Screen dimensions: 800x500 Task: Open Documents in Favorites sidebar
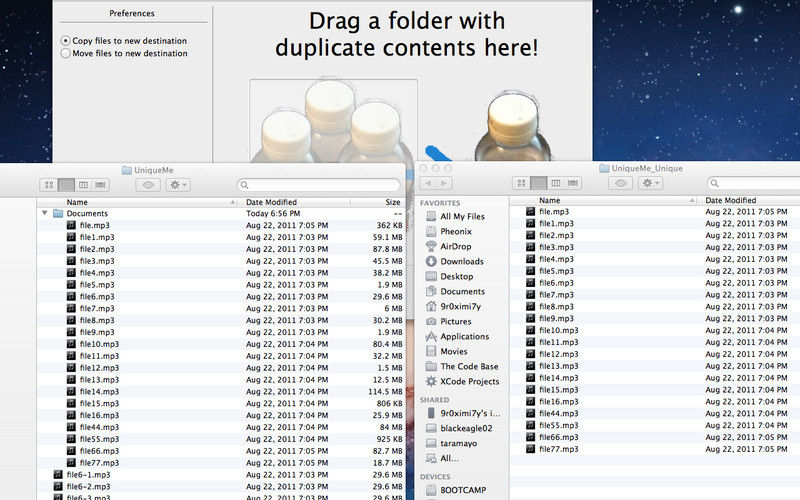455,291
